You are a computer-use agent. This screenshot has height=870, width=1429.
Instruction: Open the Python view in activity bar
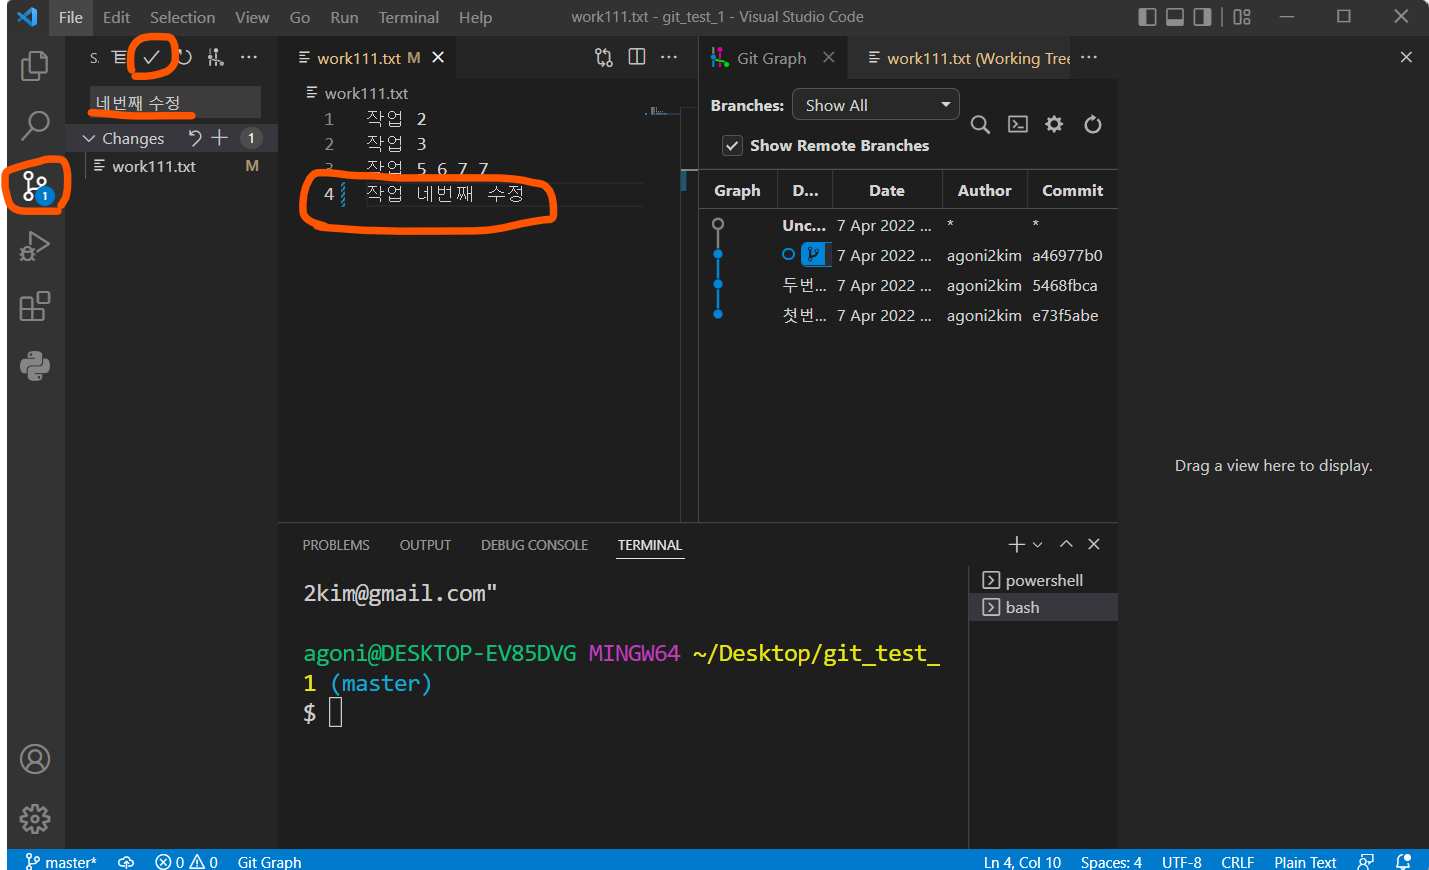point(35,366)
